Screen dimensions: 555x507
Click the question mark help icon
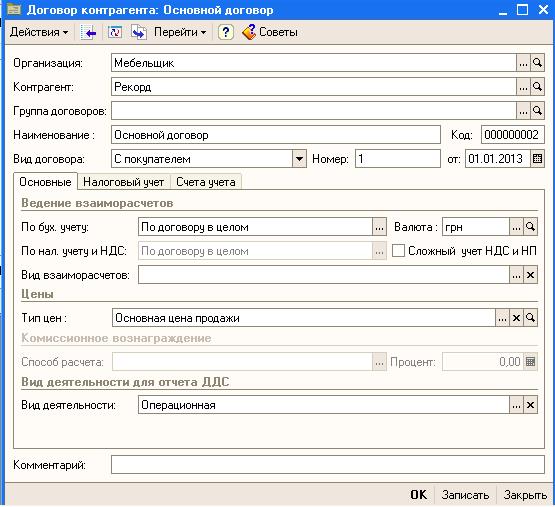[x=225, y=33]
